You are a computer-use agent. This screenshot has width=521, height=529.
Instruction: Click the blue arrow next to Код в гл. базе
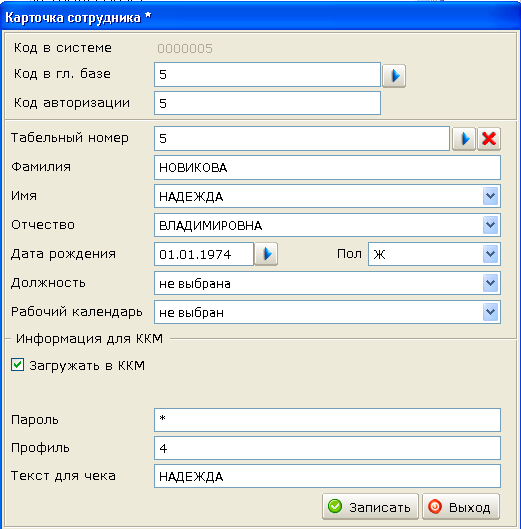tap(394, 76)
